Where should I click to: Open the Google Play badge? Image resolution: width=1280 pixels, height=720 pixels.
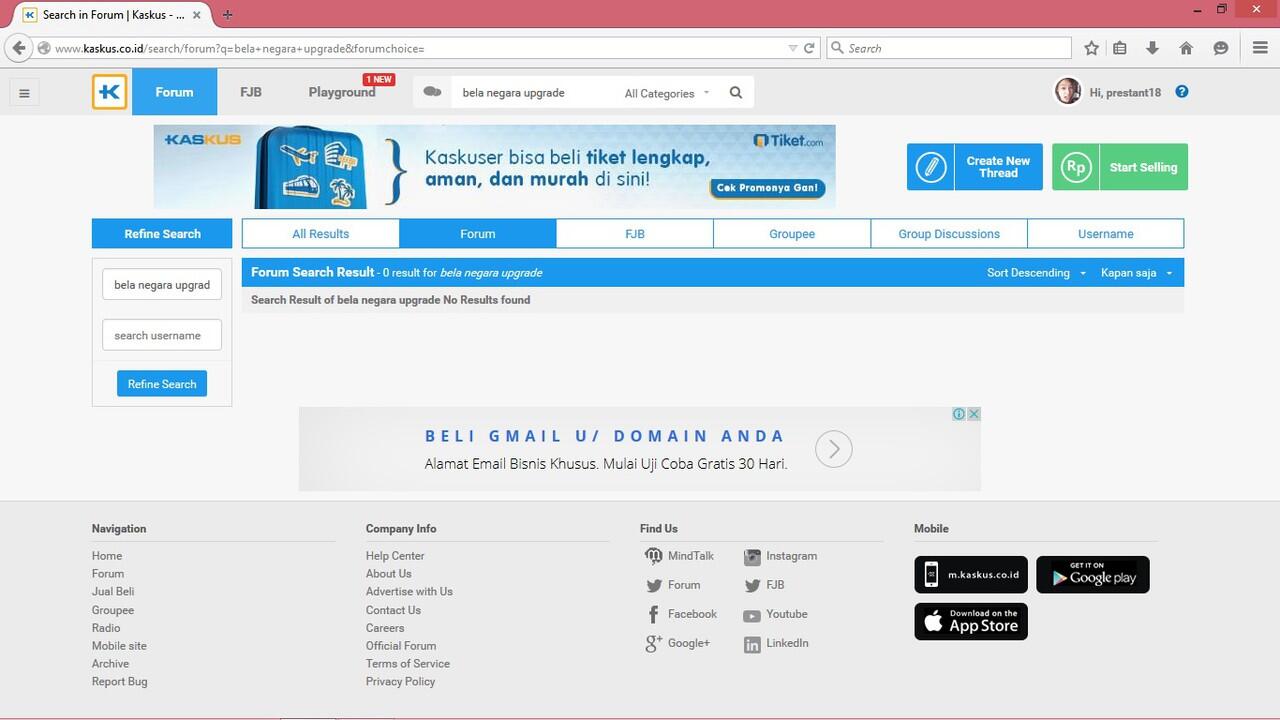tap(1093, 575)
